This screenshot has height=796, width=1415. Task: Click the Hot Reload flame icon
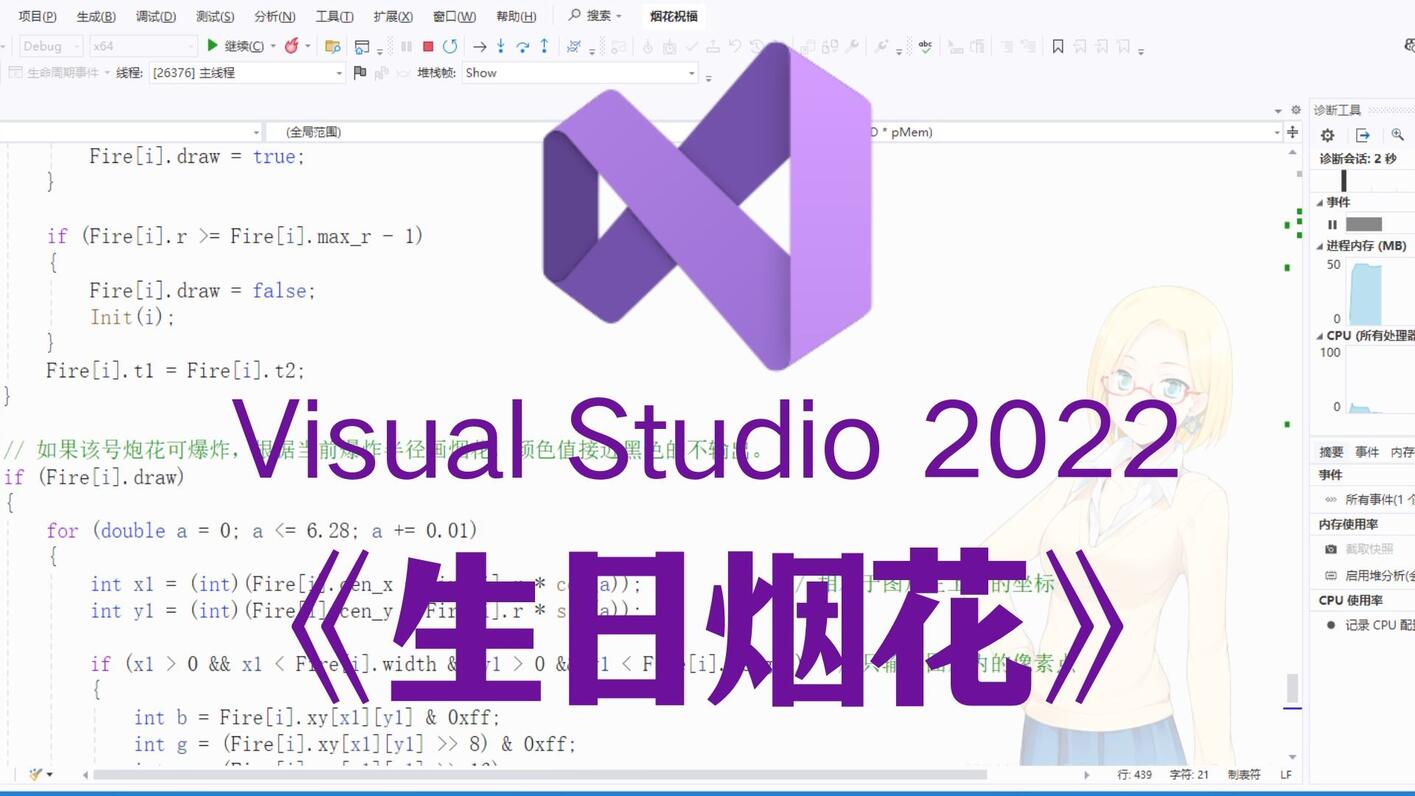[x=291, y=45]
